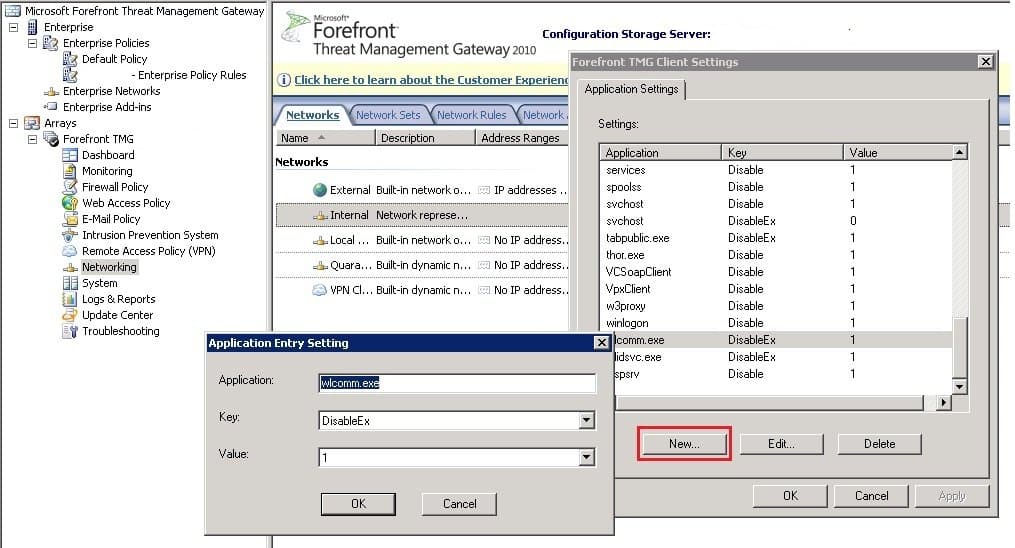Sort settings by Key column header
Viewport: 1015px width, 548px height.
tap(782, 153)
